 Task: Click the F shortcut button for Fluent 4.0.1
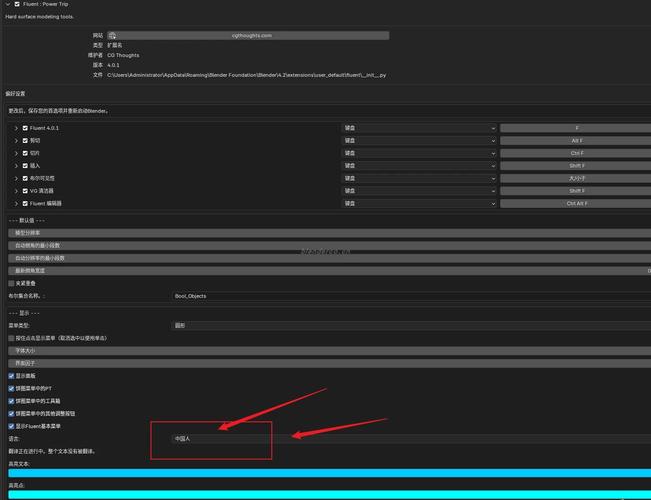pyautogui.click(x=576, y=128)
